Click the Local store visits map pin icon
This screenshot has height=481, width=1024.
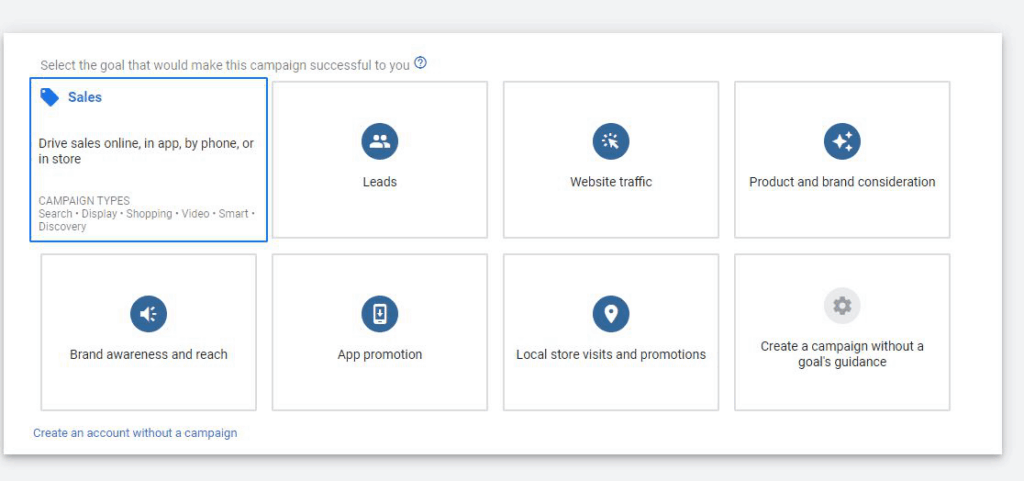[x=611, y=314]
